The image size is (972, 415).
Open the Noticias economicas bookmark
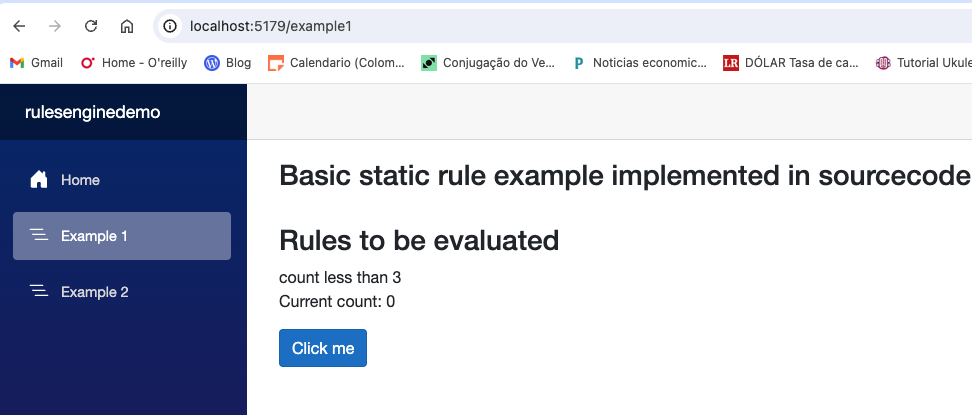(x=639, y=62)
